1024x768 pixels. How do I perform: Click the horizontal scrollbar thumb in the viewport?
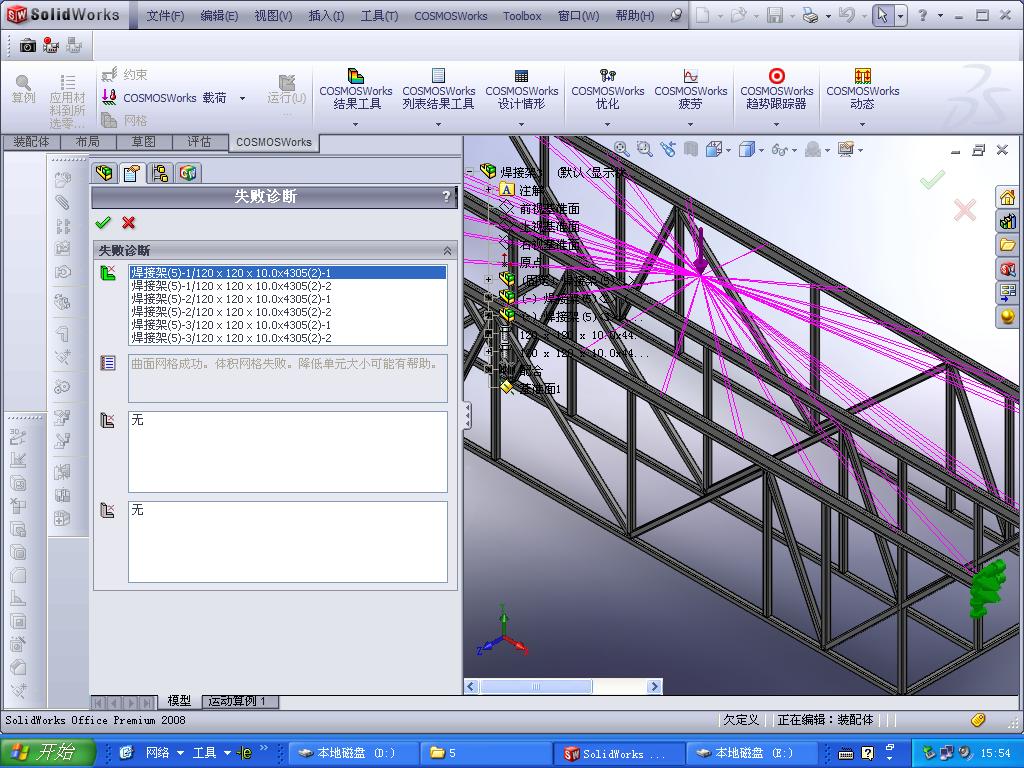pos(536,686)
